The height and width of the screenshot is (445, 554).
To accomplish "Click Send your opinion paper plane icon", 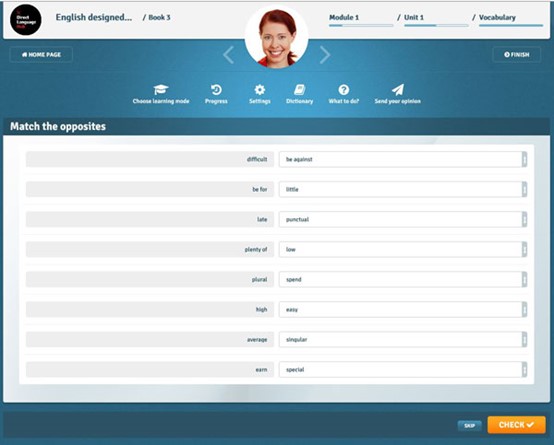I will click(398, 90).
